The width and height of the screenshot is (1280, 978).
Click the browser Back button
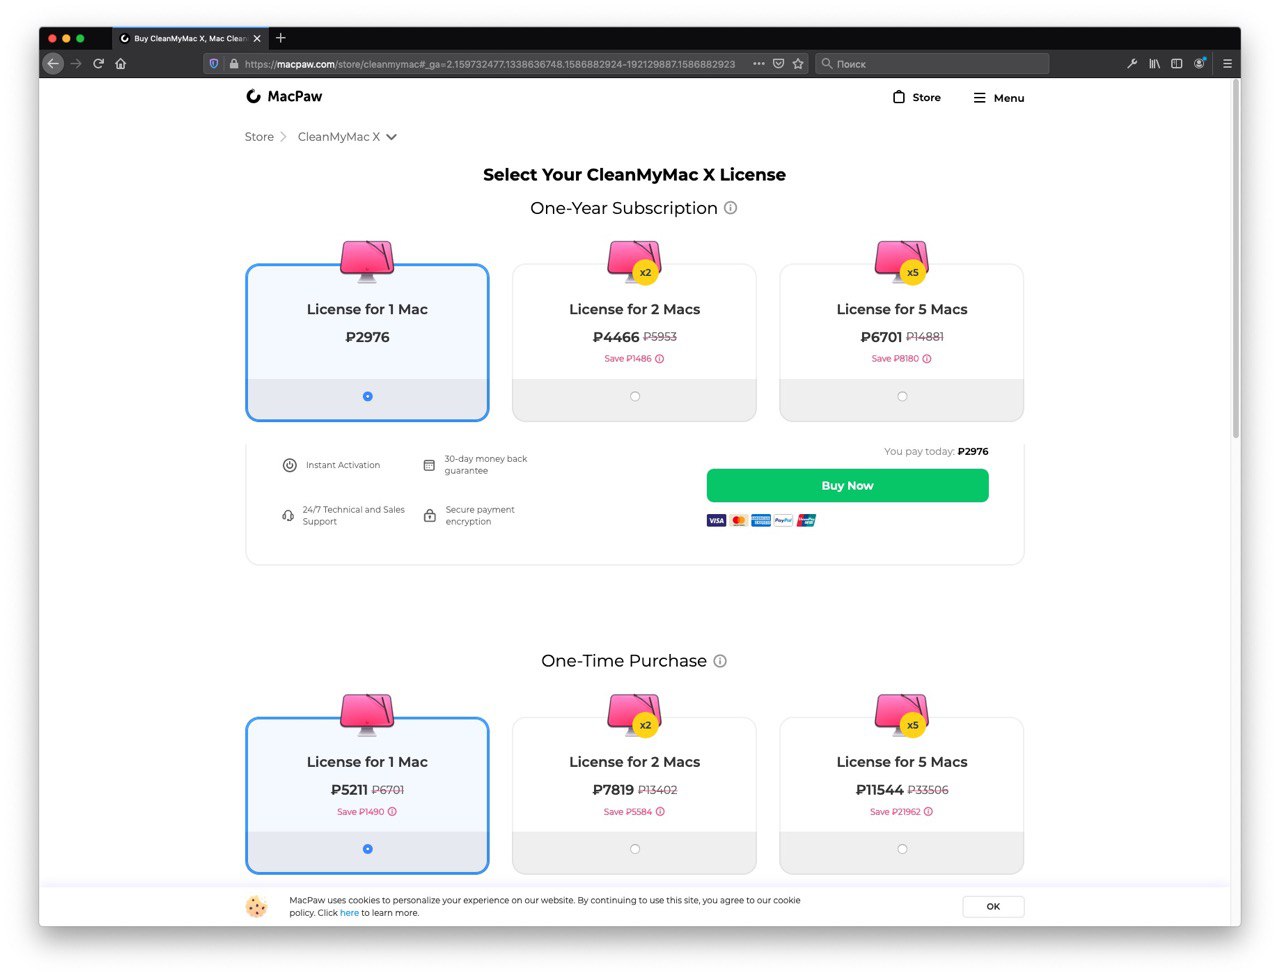tap(53, 64)
